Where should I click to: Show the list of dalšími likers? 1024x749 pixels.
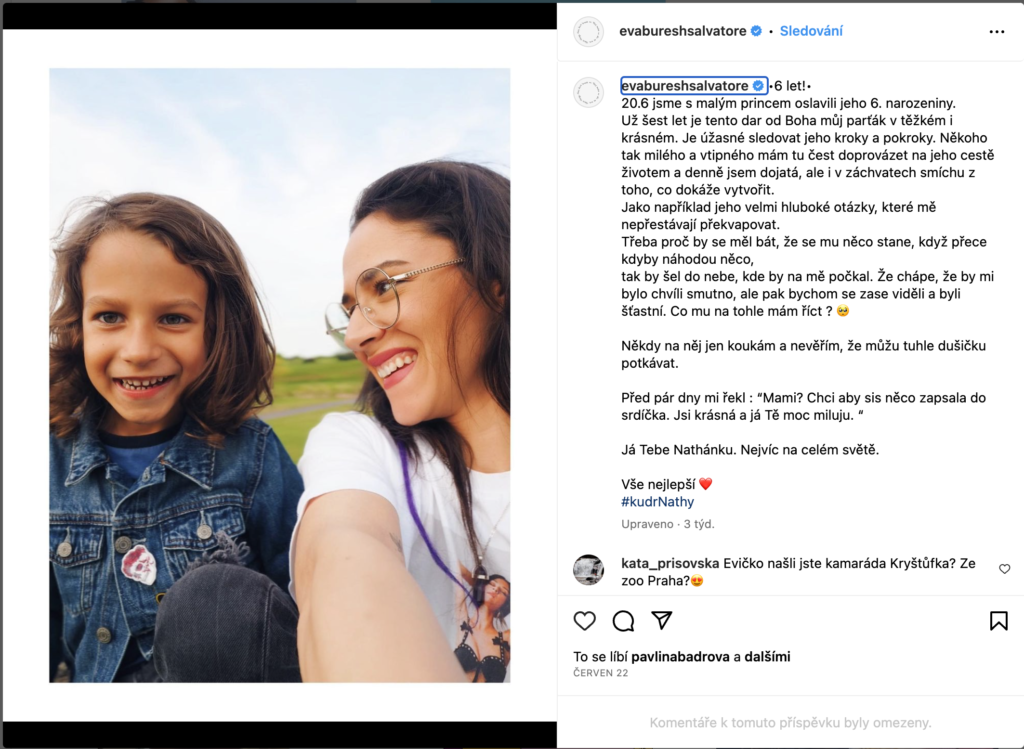(x=767, y=656)
